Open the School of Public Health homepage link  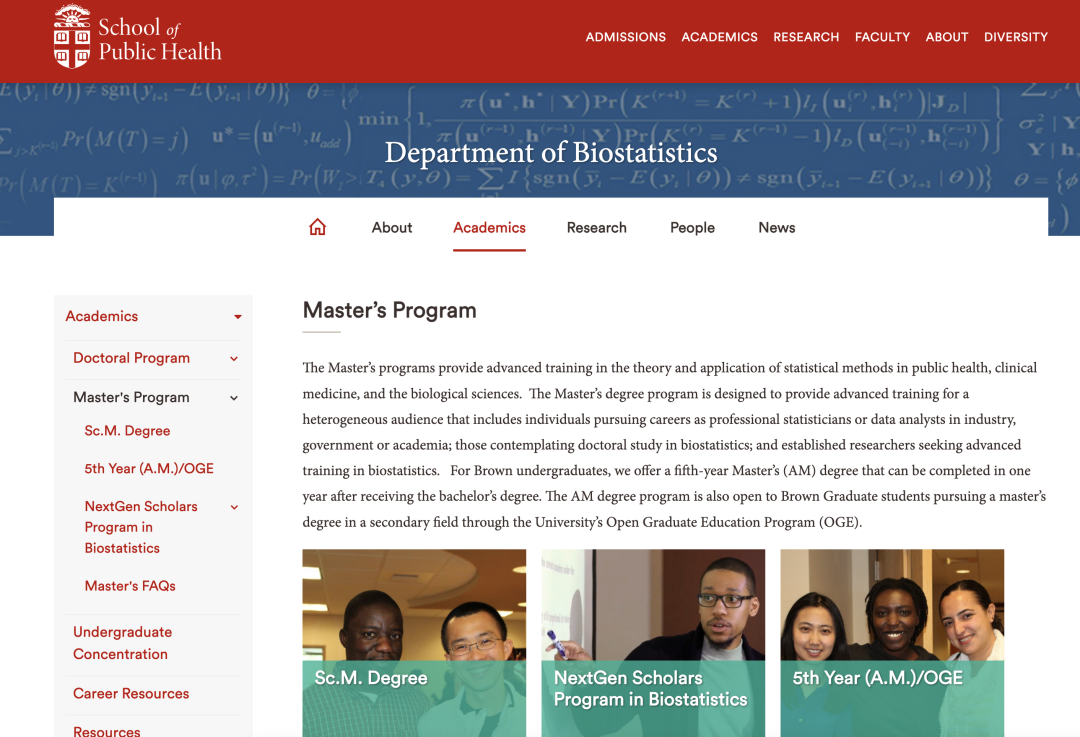pos(160,39)
